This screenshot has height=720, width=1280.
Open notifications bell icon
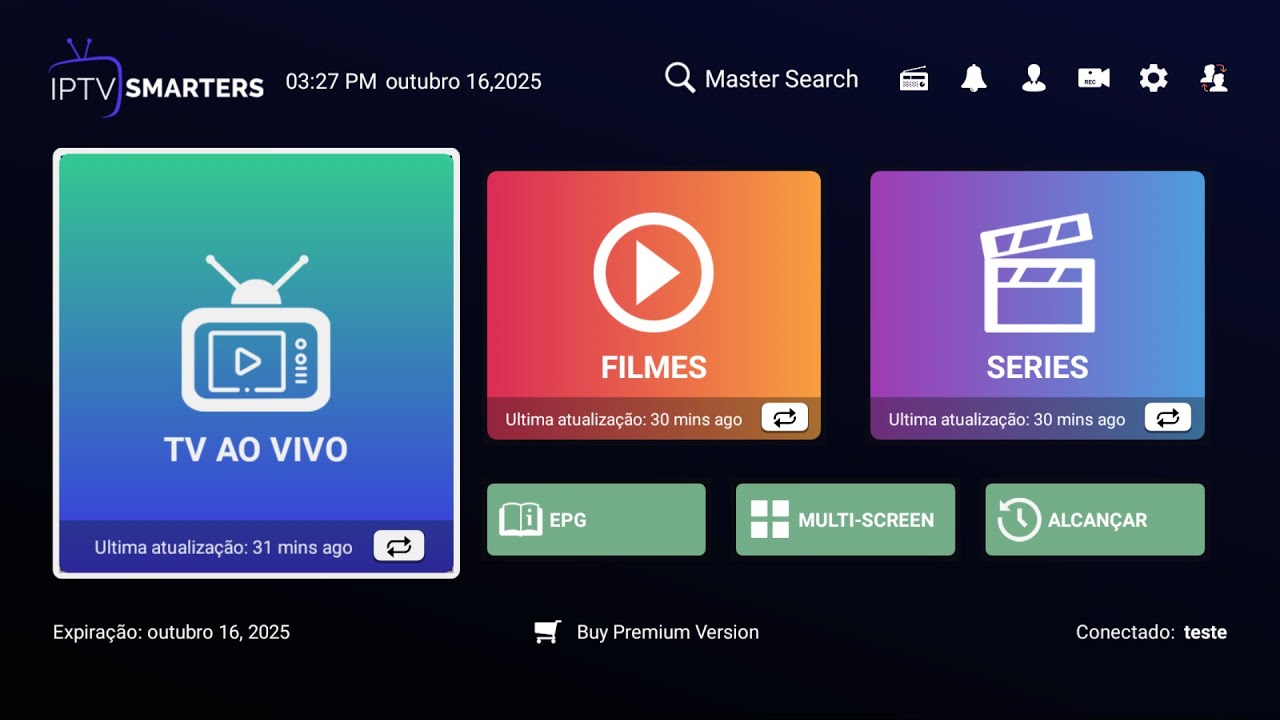pyautogui.click(x=974, y=78)
